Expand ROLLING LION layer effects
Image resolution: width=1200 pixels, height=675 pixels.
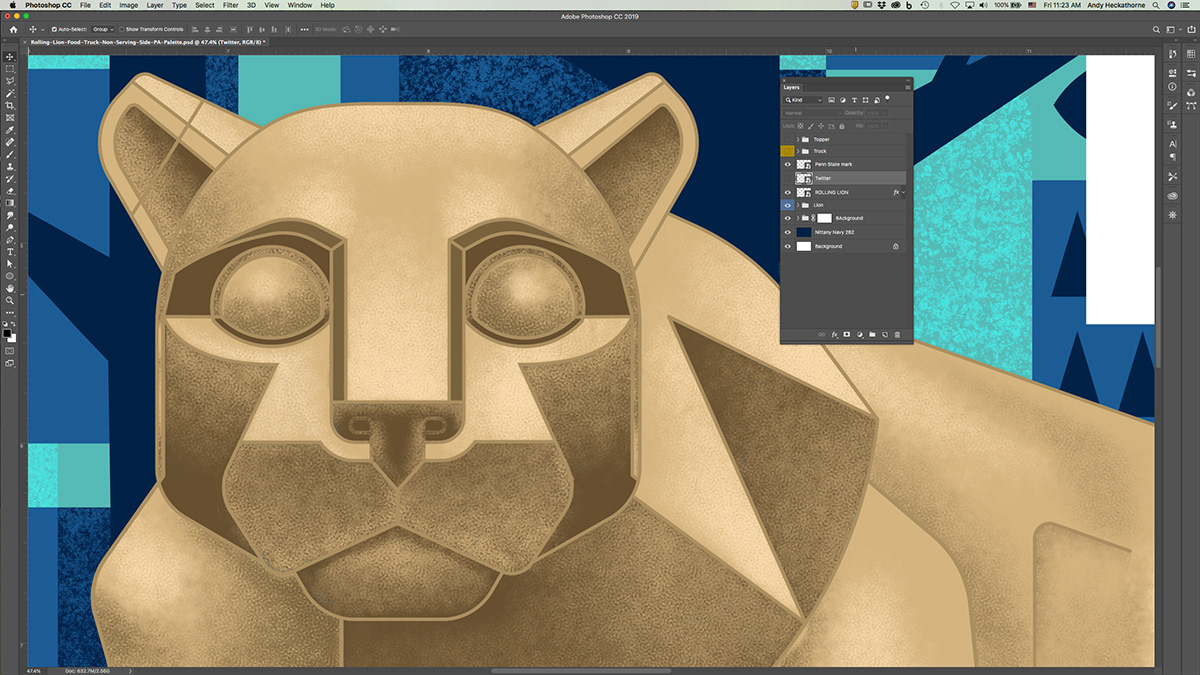coord(904,192)
